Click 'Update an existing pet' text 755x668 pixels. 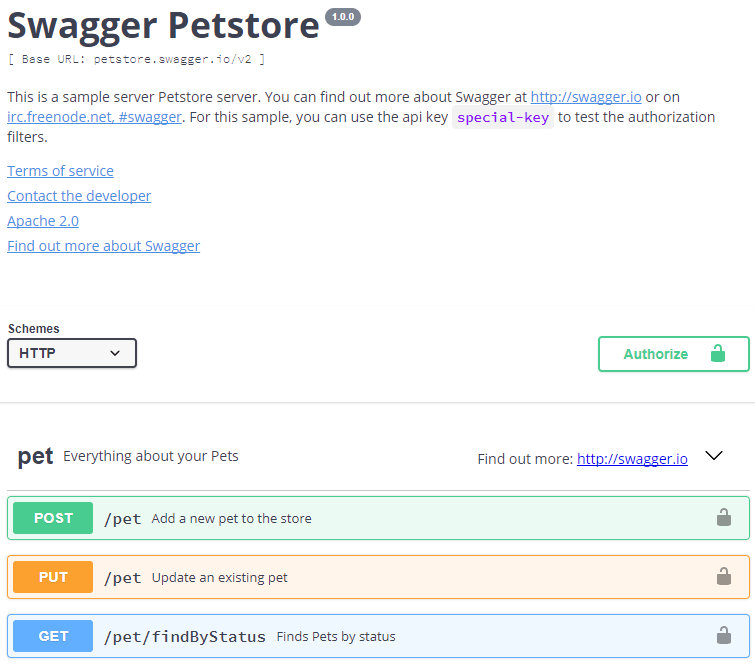click(x=220, y=577)
